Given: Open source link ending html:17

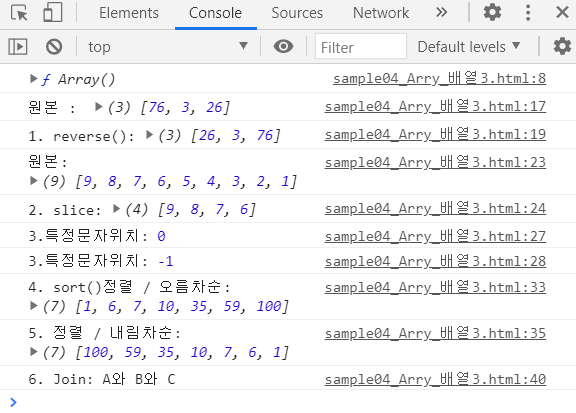Looking at the screenshot, I should pyautogui.click(x=435, y=107).
